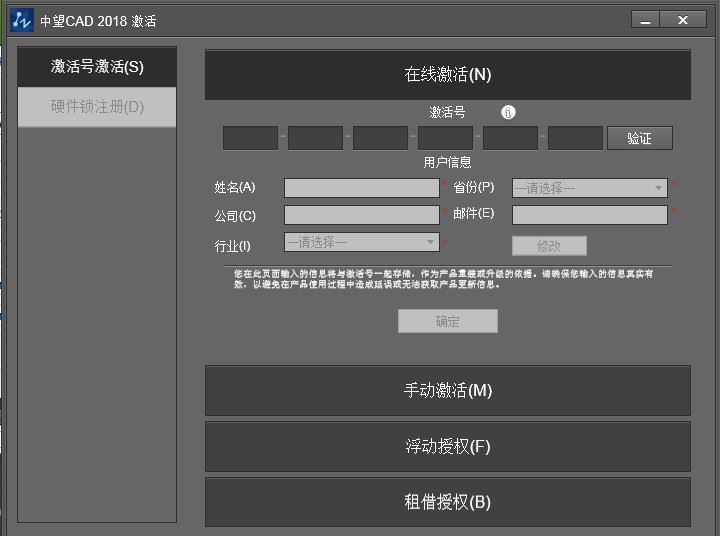This screenshot has width=720, height=536.
Task: Click the ZWCAD app icon in the title bar
Action: coord(21,20)
